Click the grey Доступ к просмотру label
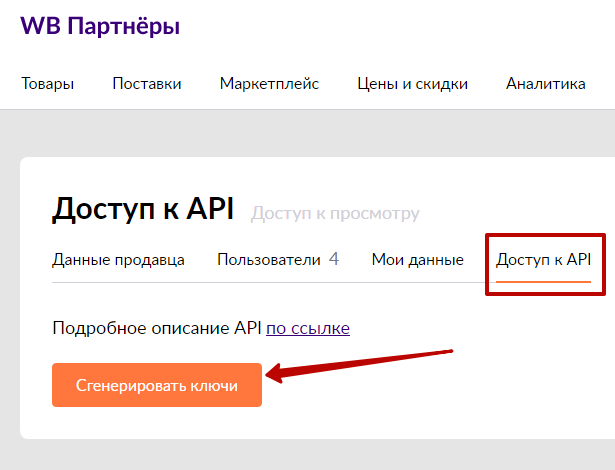The width and height of the screenshot is (615, 470). click(x=335, y=213)
